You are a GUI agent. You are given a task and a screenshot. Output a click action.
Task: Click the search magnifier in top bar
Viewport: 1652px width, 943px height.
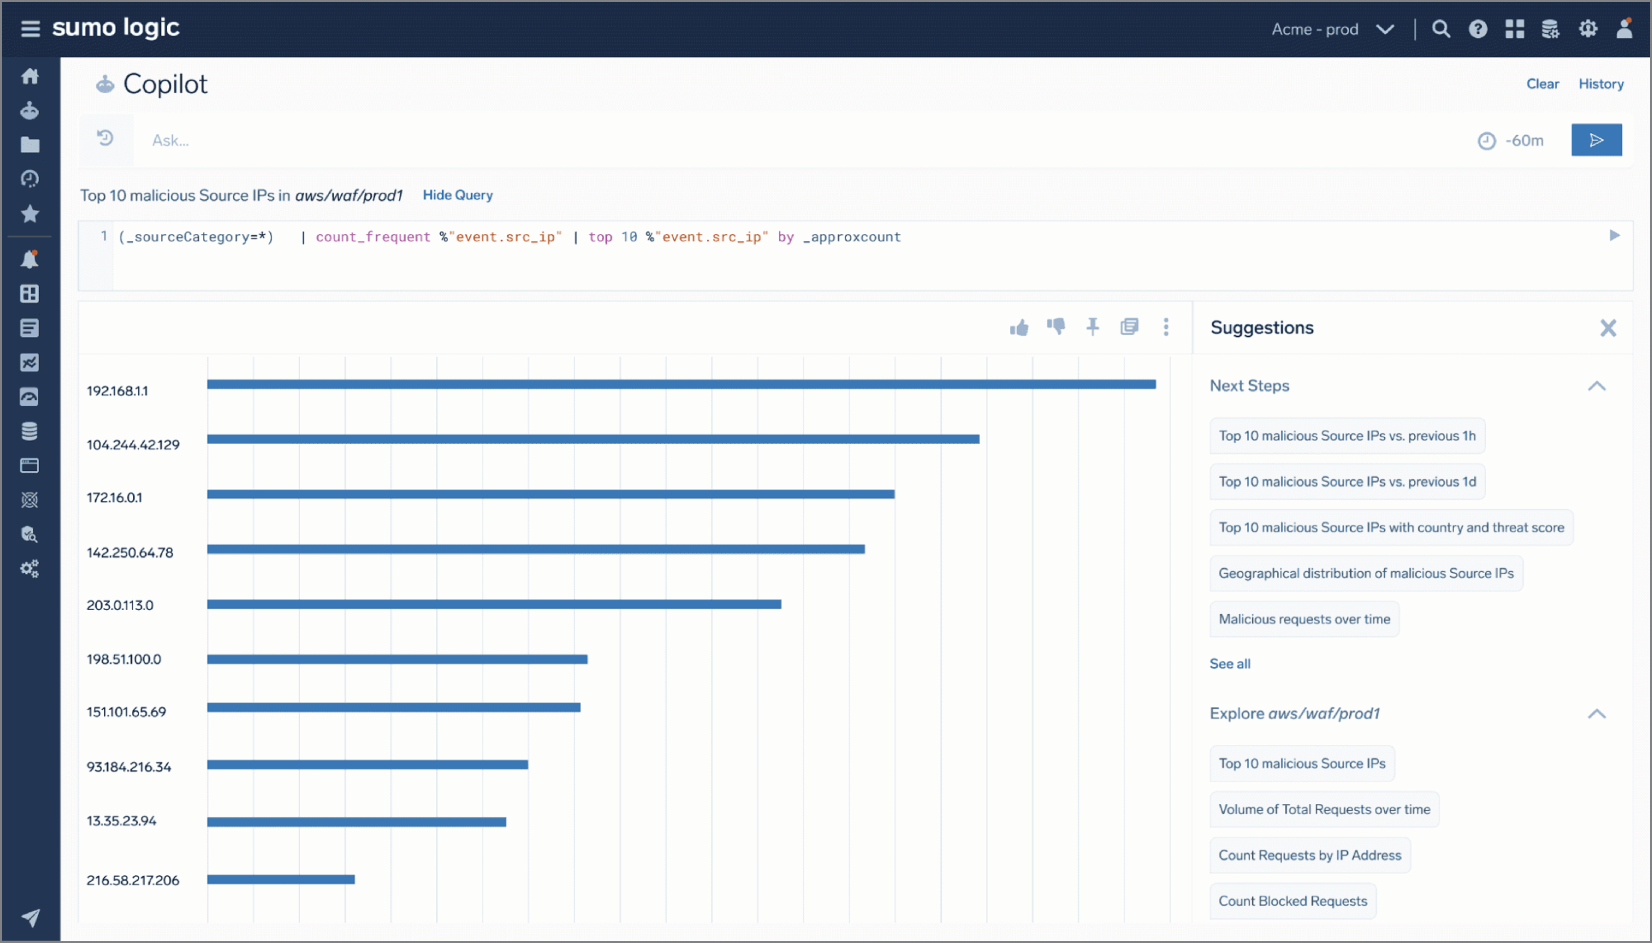(1440, 29)
